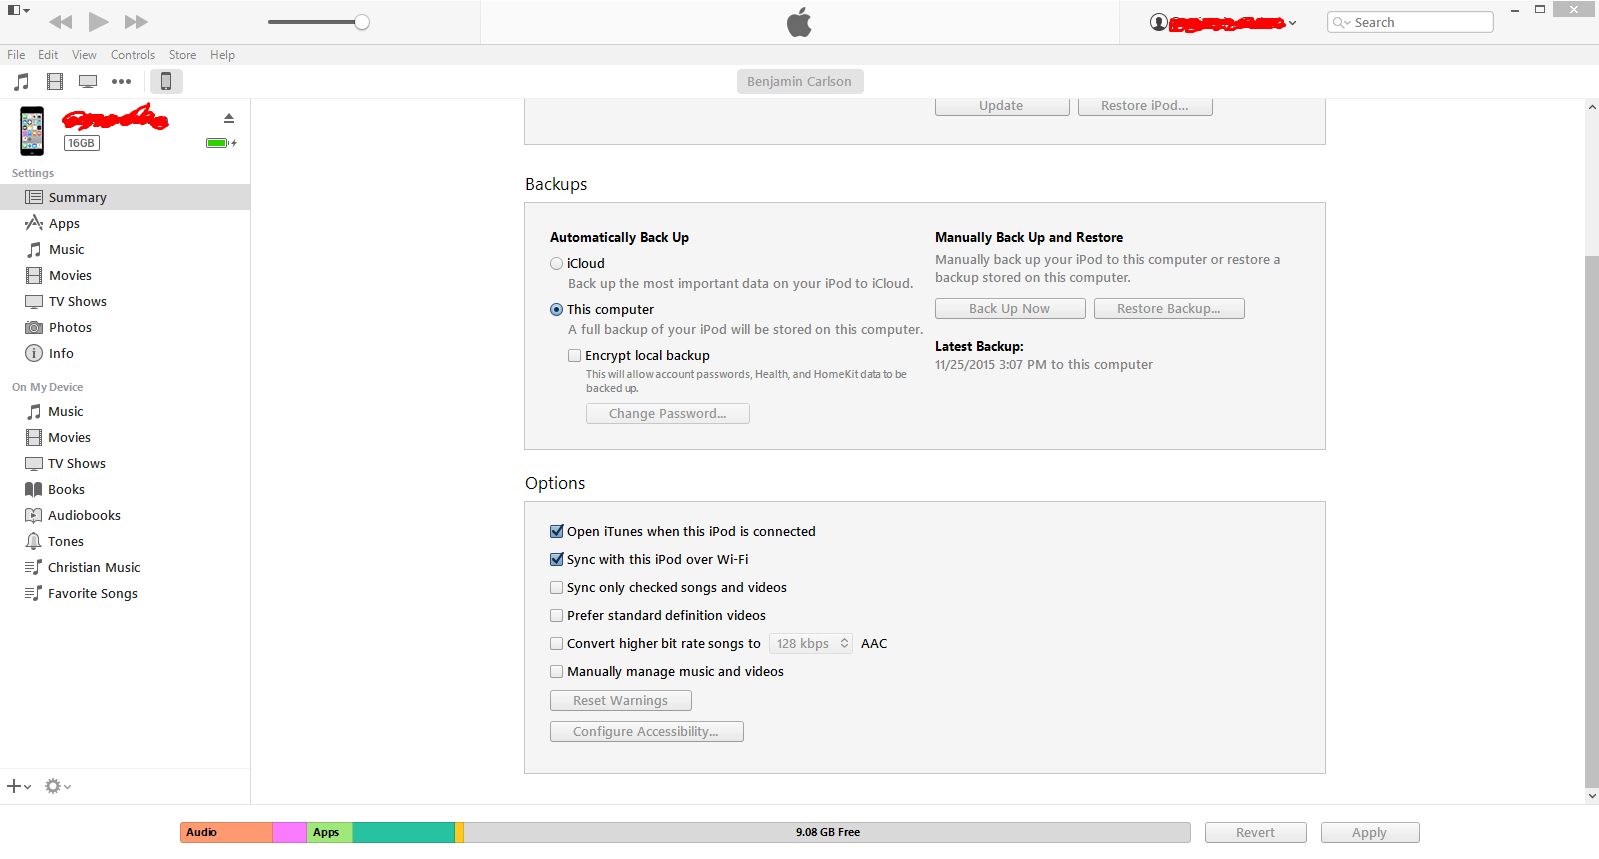Open Music under Settings
The height and width of the screenshot is (859, 1599).
125,249
